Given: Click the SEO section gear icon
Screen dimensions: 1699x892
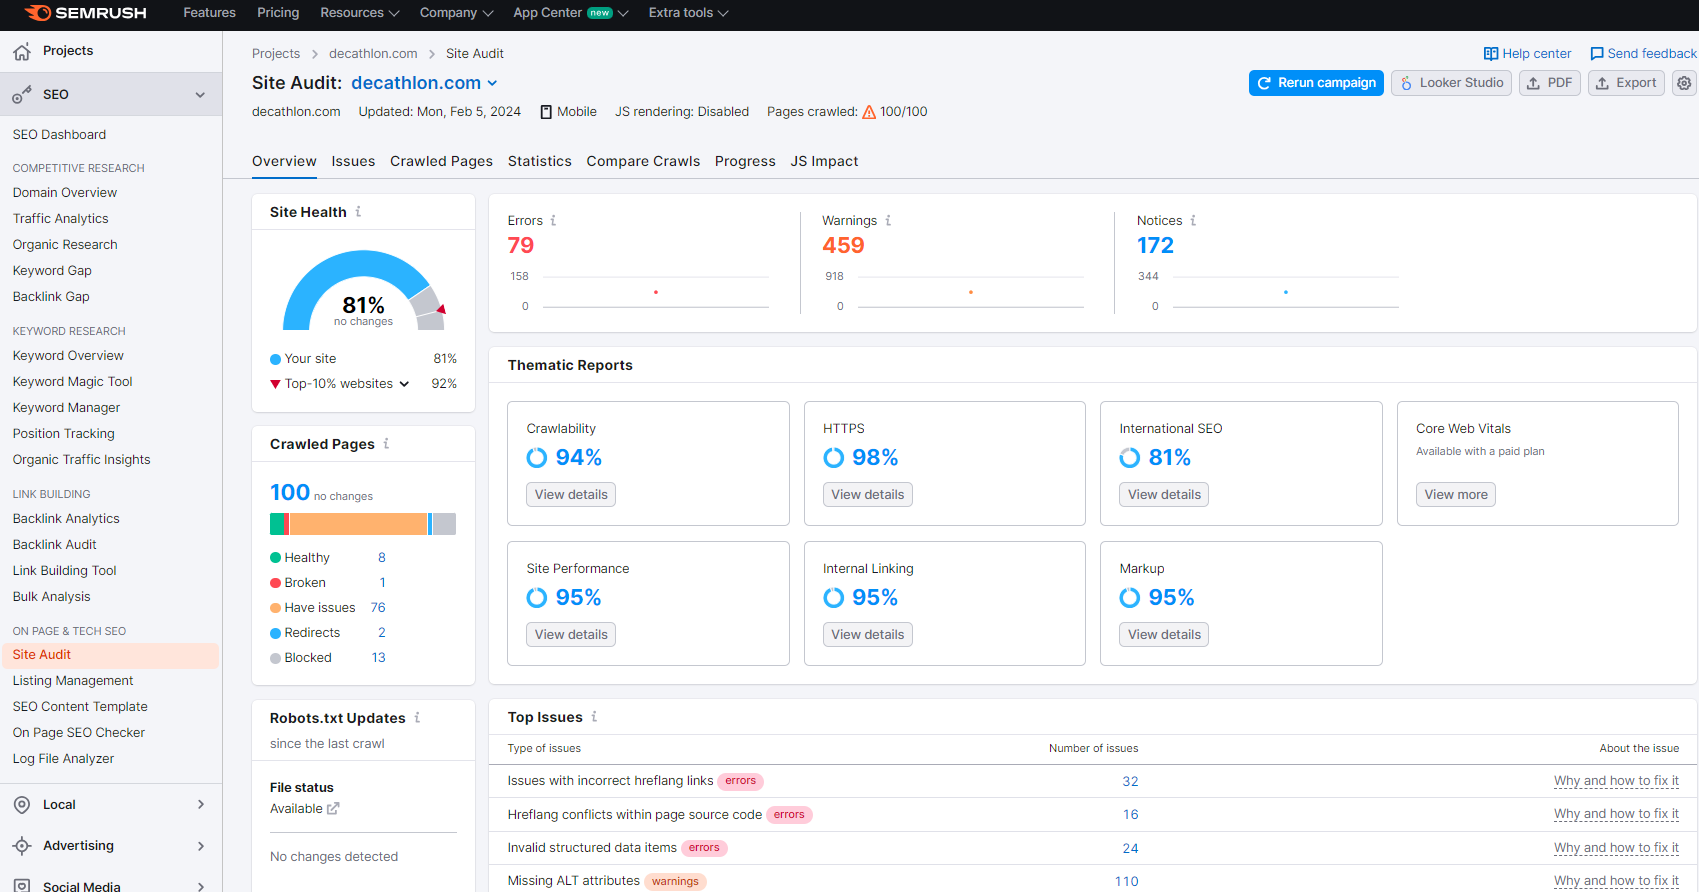Looking at the screenshot, I should (x=22, y=95).
